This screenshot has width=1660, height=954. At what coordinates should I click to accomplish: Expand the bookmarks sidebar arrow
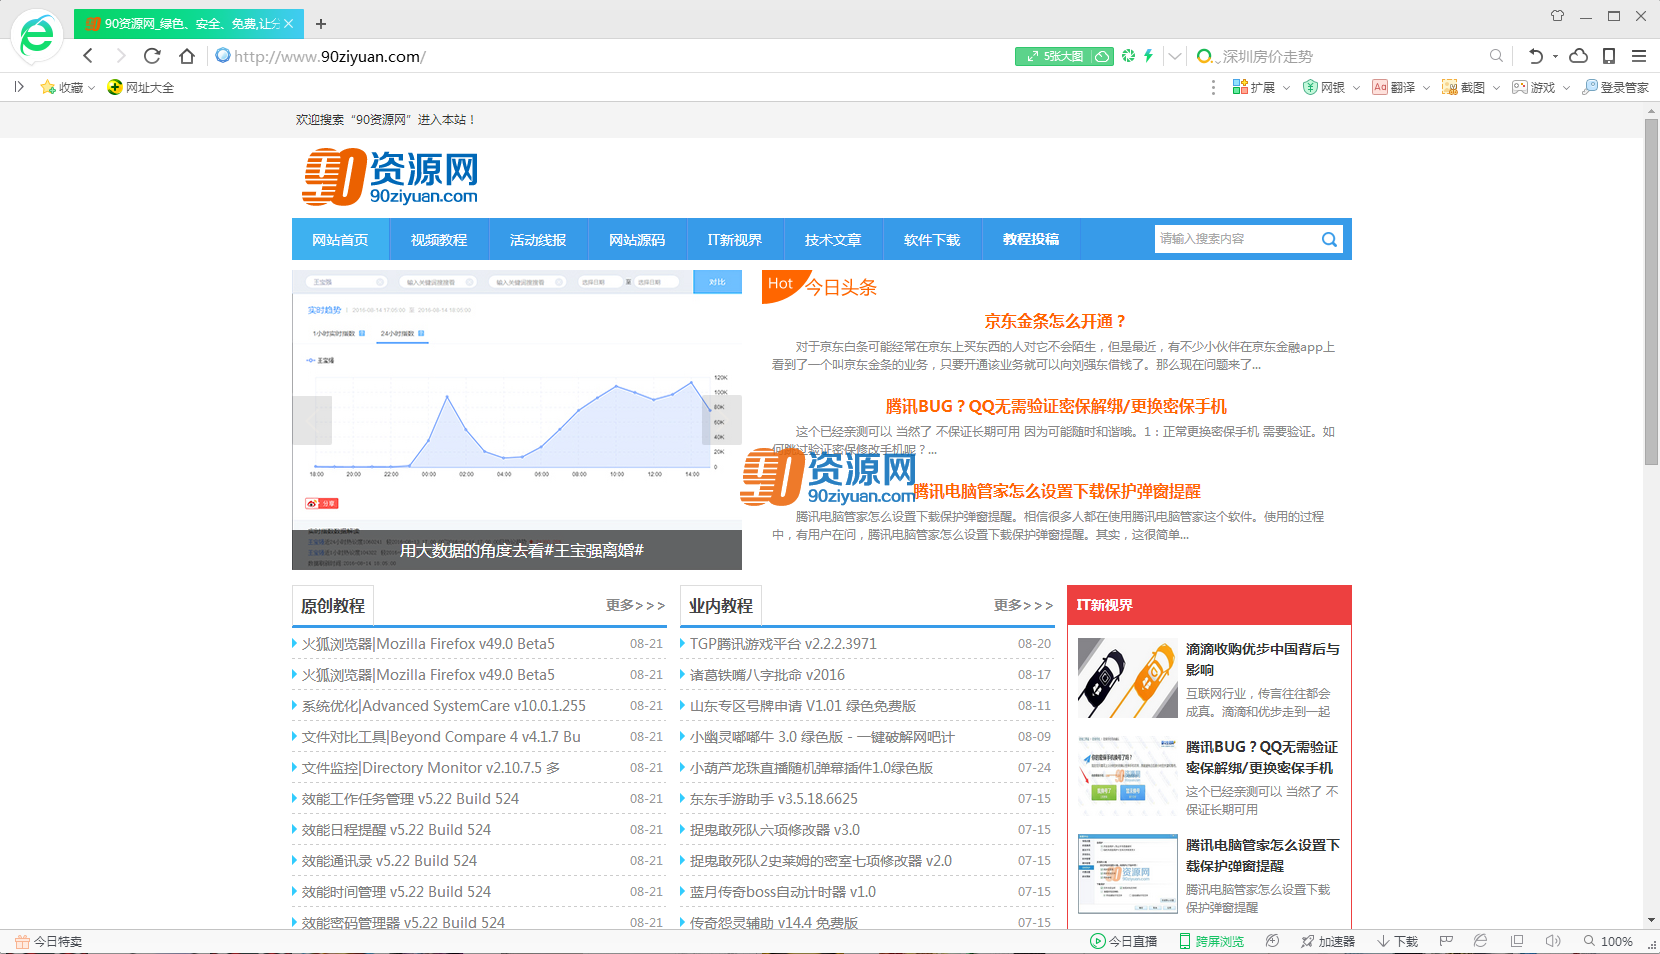(19, 87)
